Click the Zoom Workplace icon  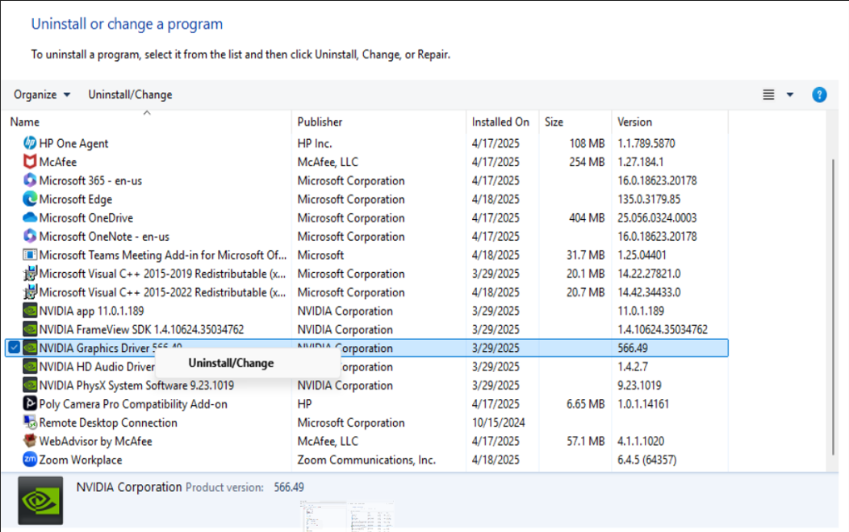30,460
